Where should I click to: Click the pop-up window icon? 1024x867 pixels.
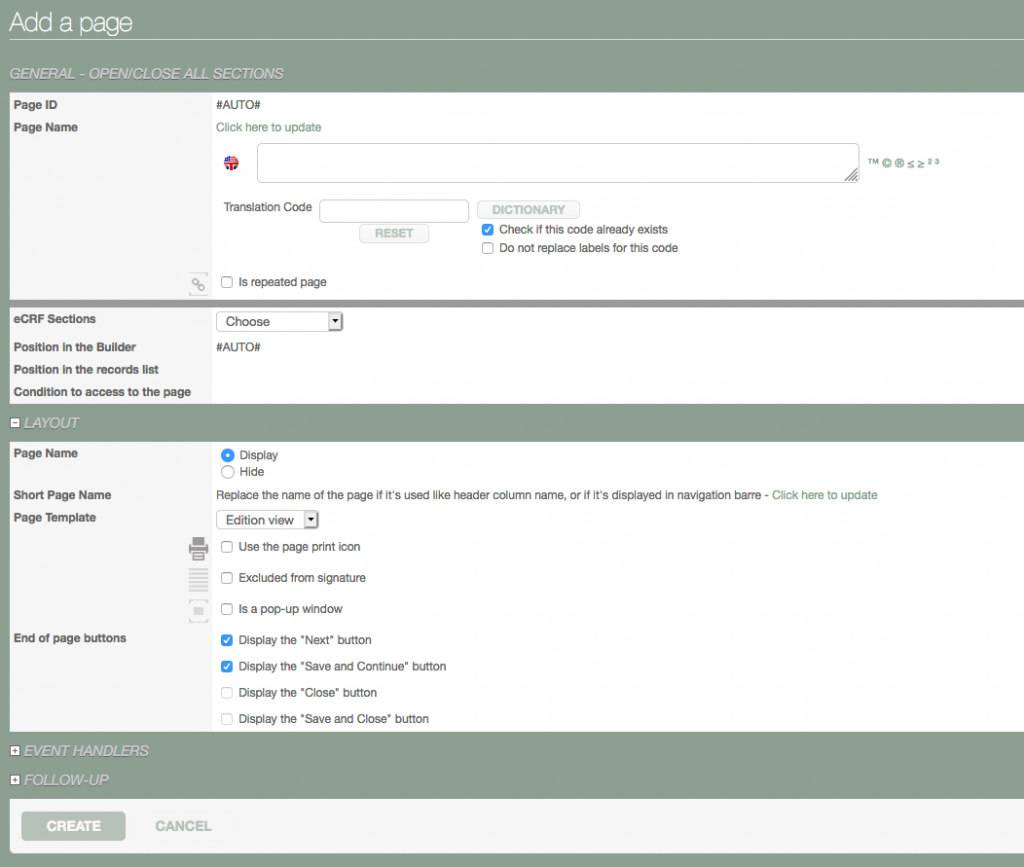pyautogui.click(x=198, y=610)
